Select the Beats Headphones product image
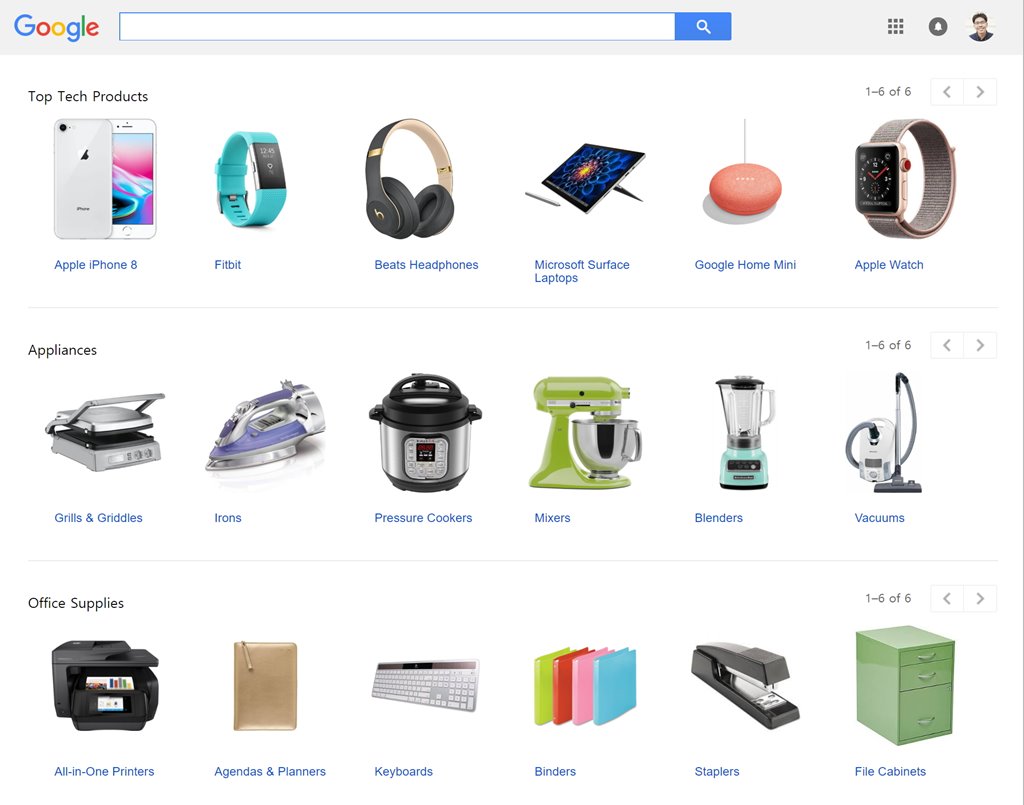1024x805 pixels. [409, 179]
